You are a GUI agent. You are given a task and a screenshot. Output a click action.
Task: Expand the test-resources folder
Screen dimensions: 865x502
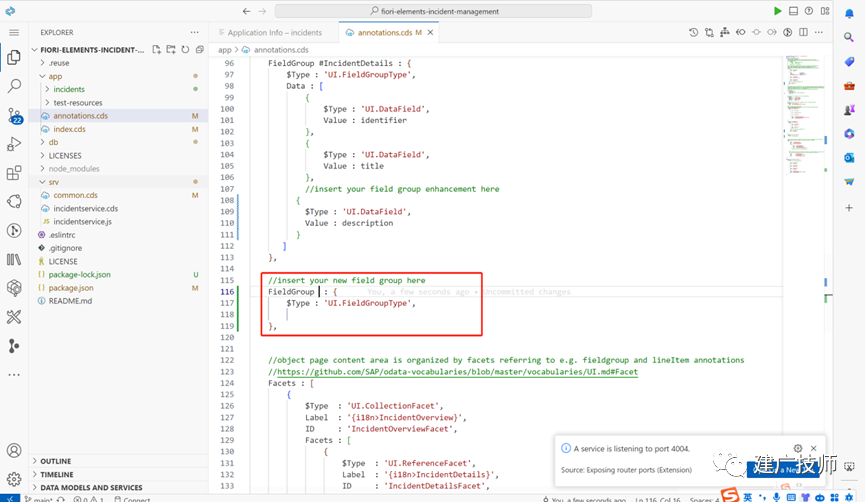pyautogui.click(x=78, y=103)
